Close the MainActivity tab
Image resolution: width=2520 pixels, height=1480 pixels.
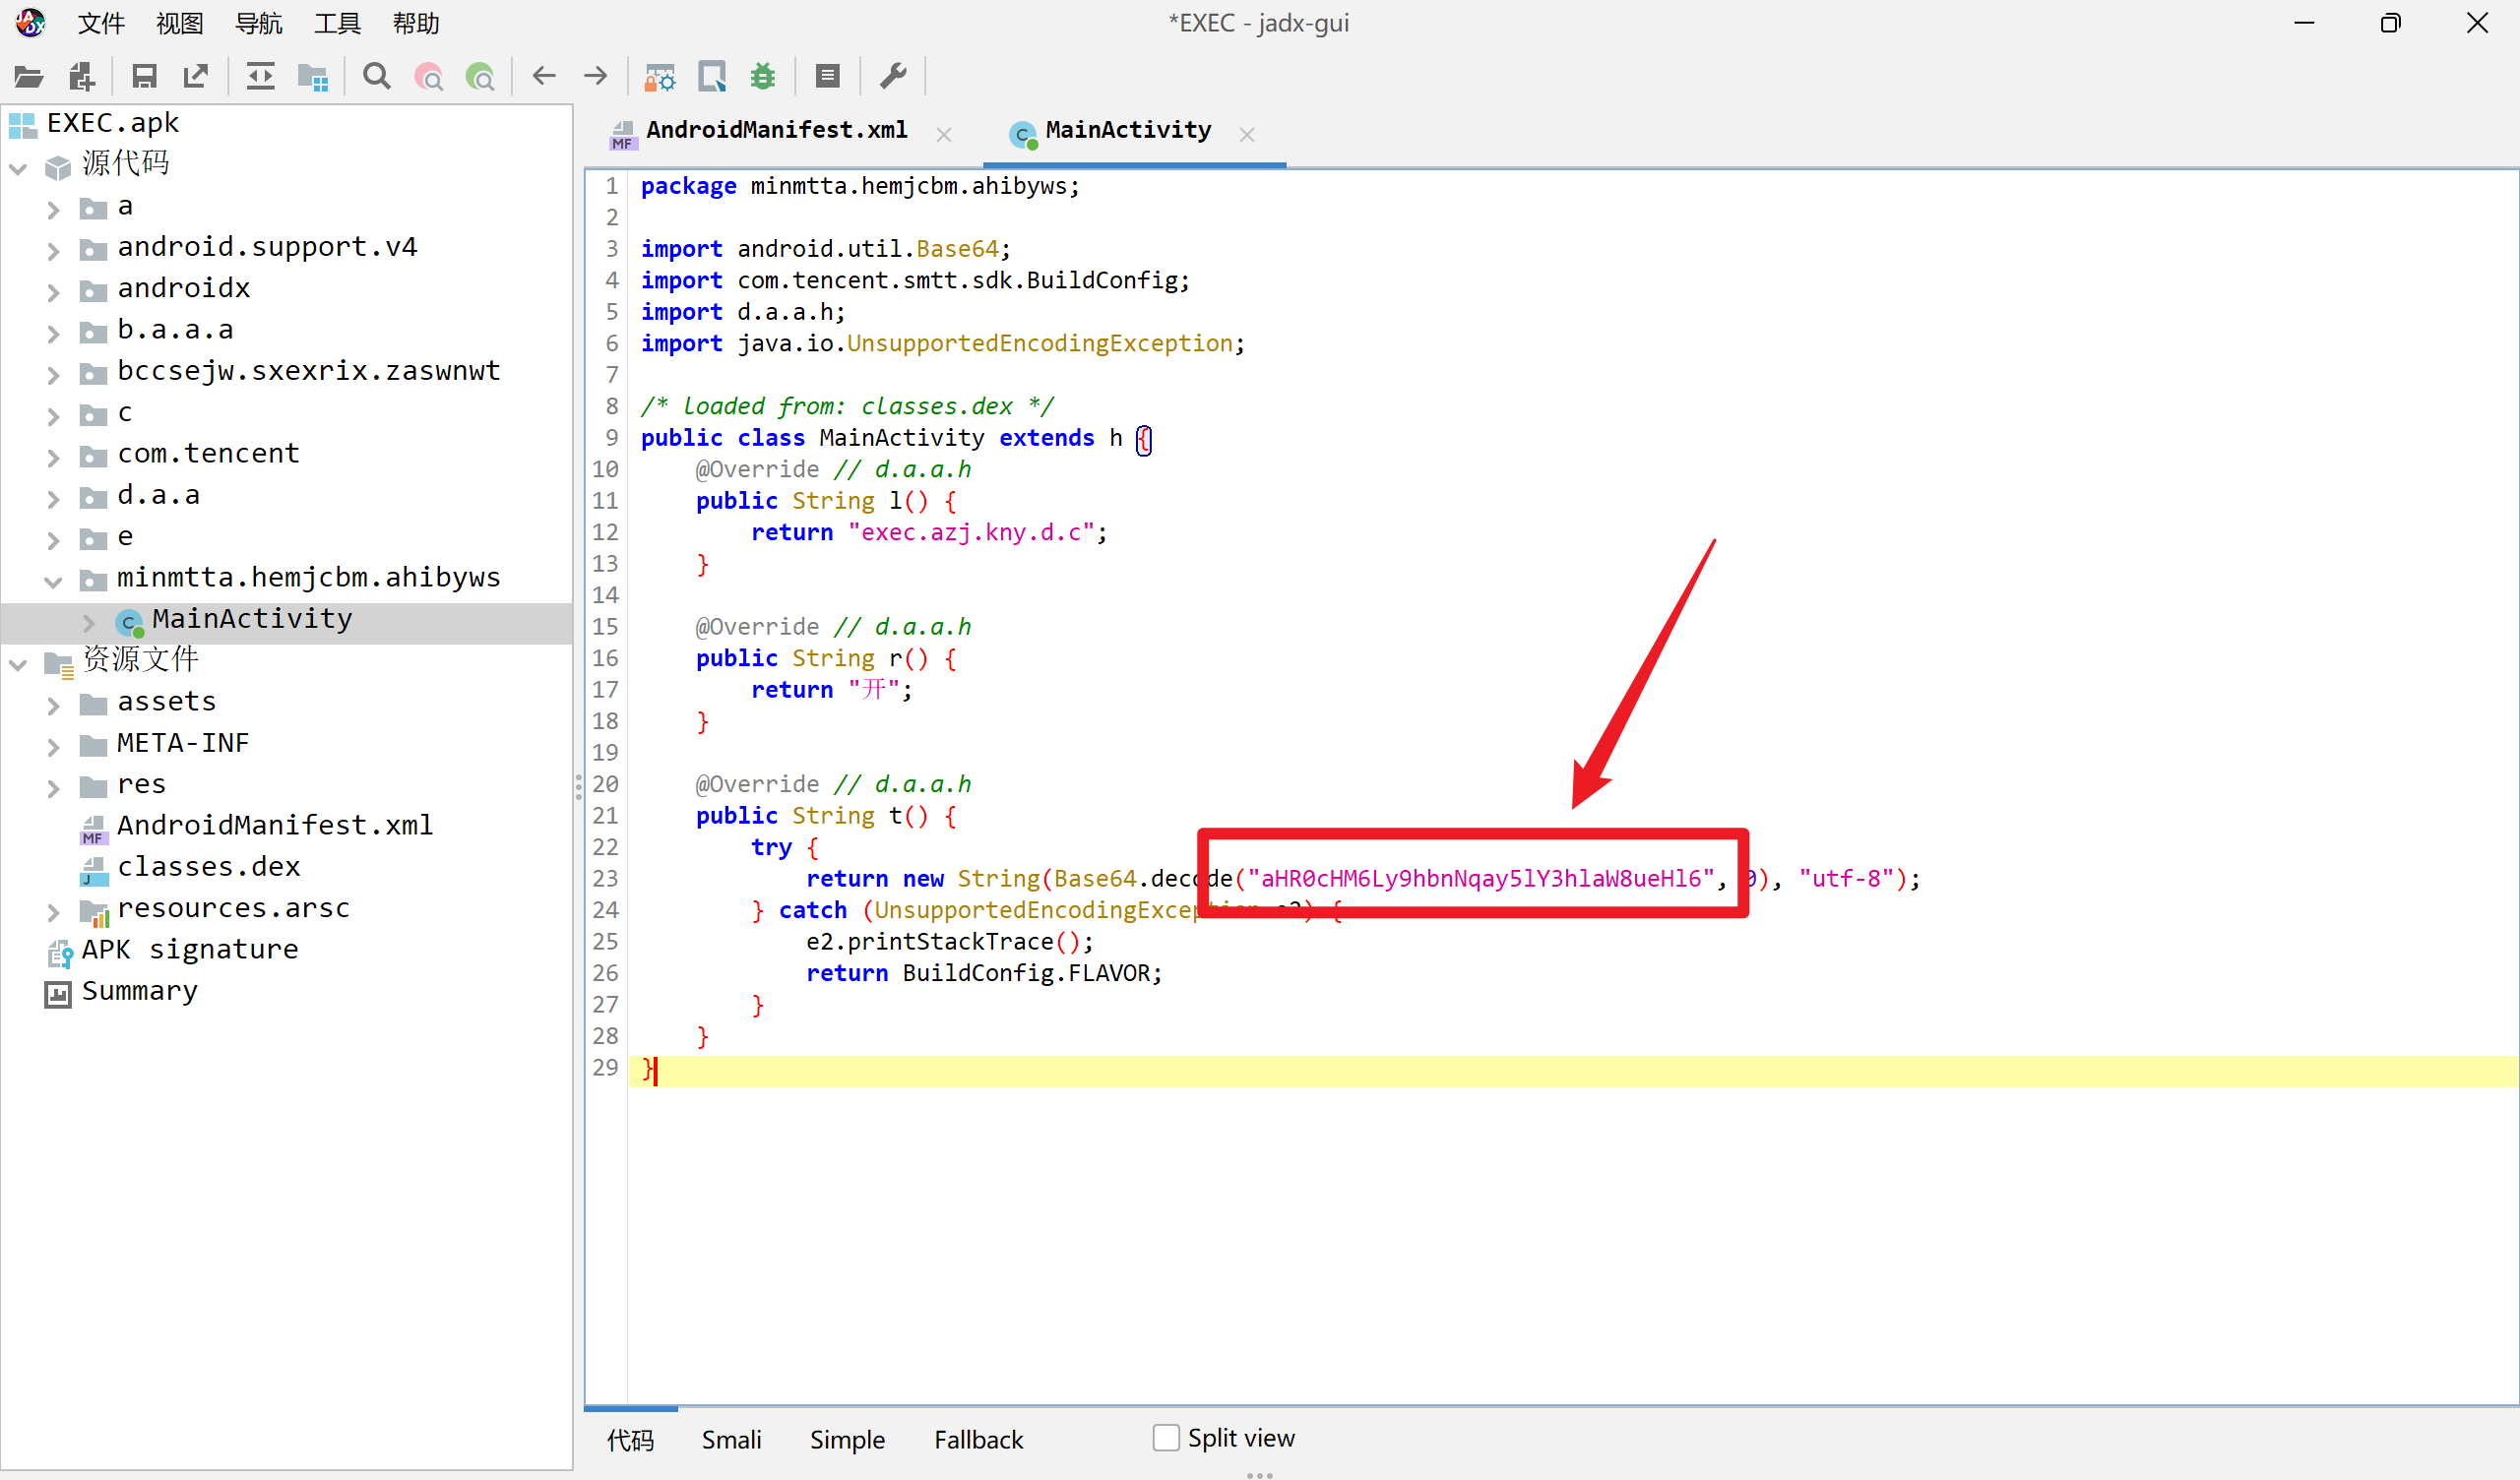click(x=1247, y=134)
